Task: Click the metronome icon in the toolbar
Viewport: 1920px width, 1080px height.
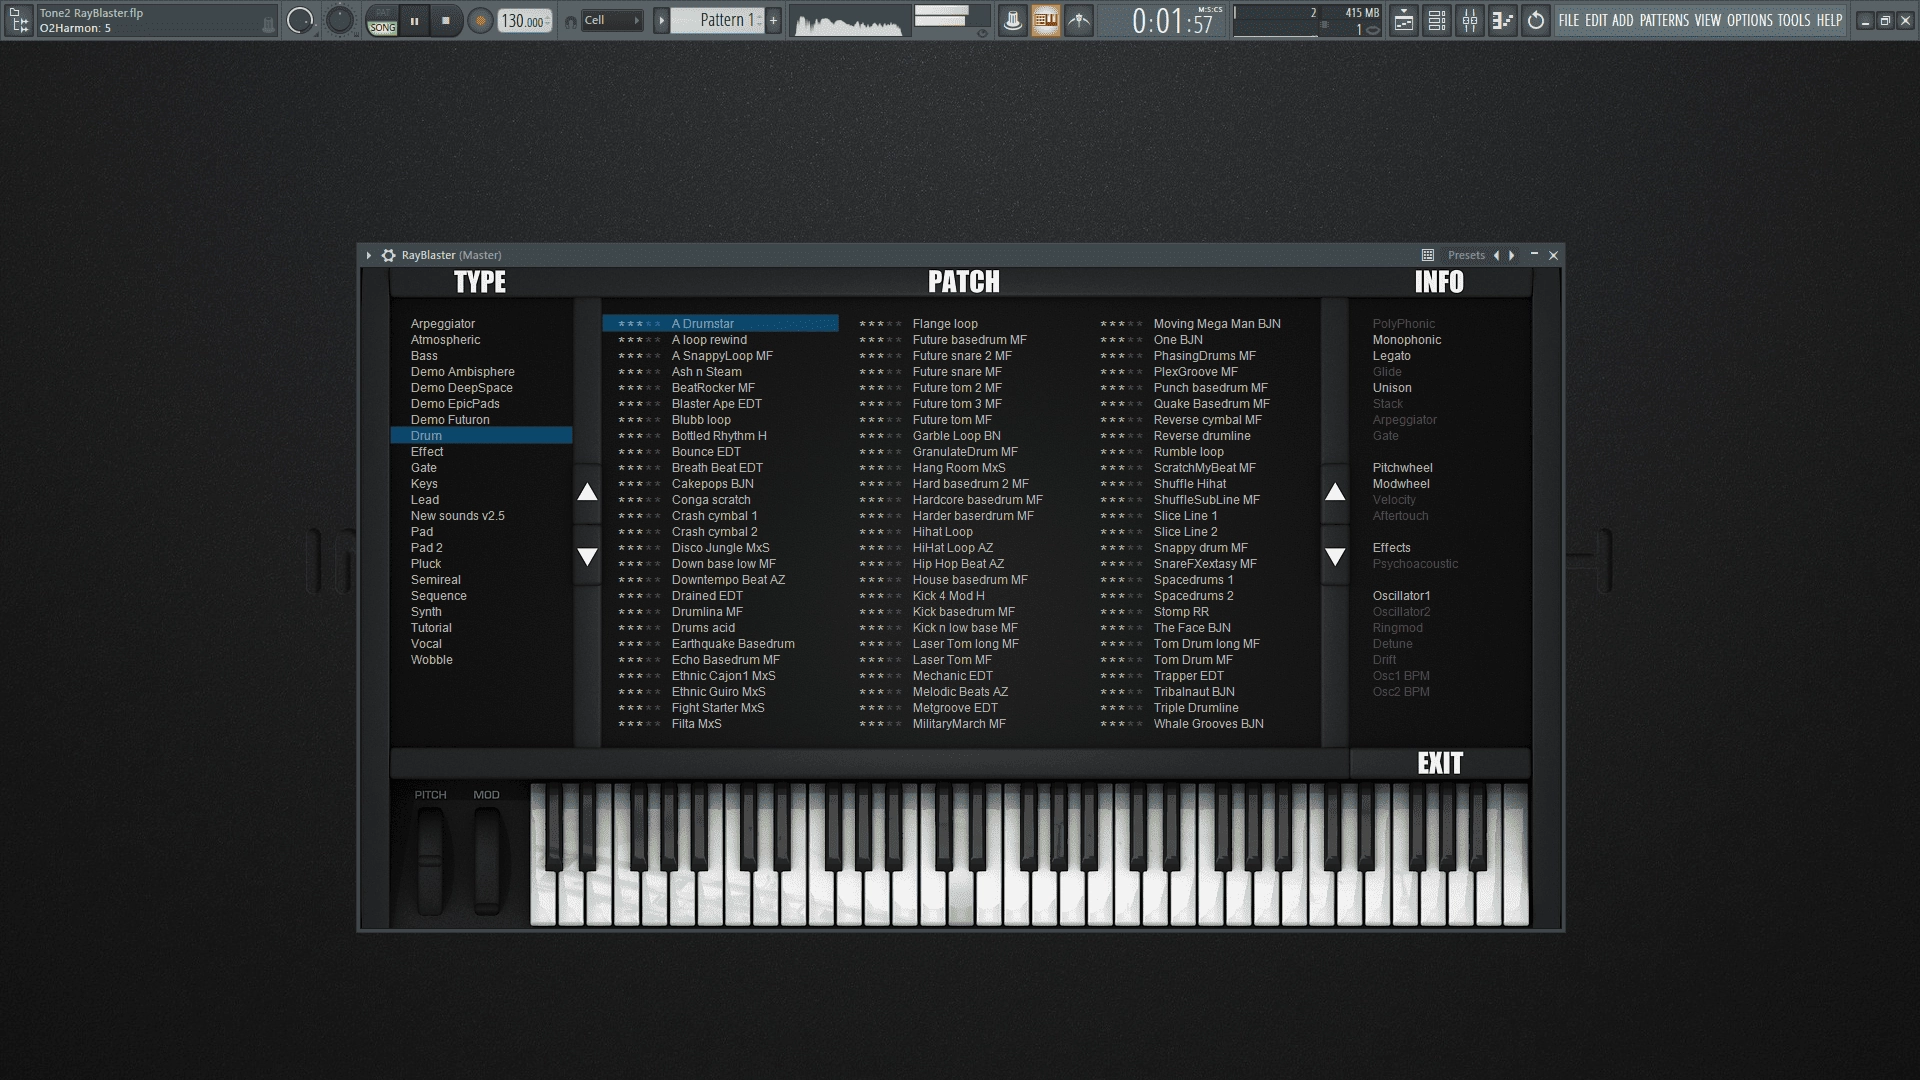Action: click(1012, 20)
